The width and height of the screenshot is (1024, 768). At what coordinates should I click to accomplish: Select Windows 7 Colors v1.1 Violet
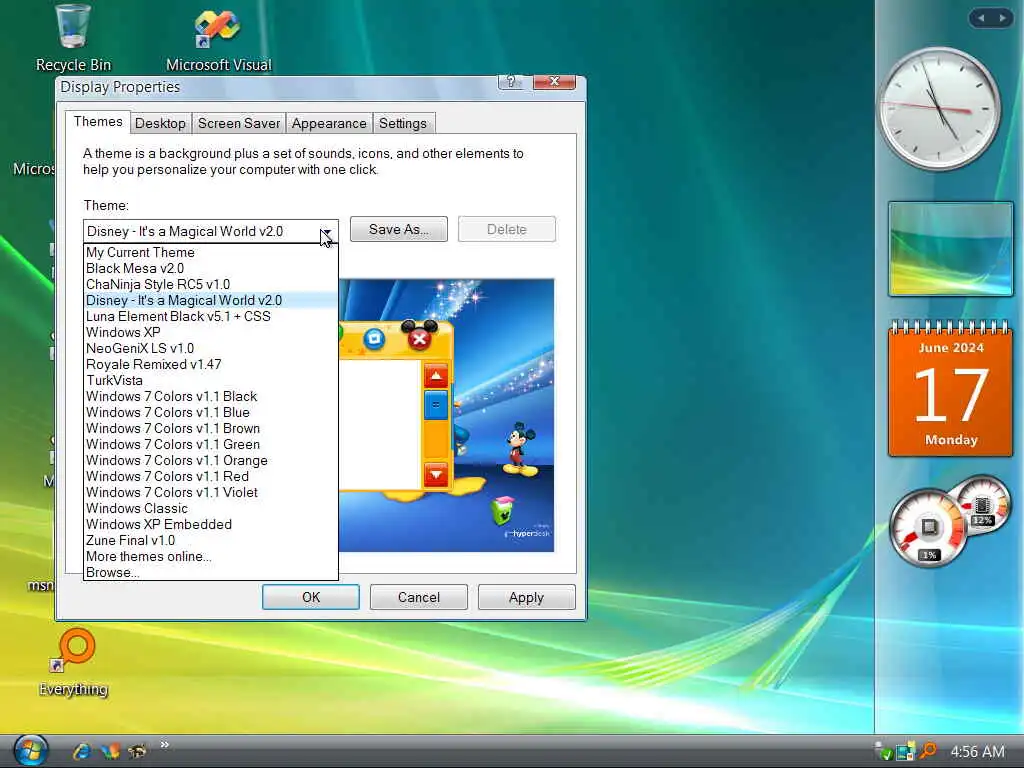click(210, 492)
